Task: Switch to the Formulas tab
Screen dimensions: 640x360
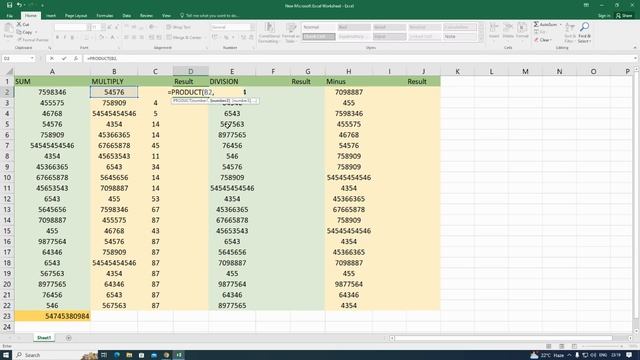Action: (105, 16)
